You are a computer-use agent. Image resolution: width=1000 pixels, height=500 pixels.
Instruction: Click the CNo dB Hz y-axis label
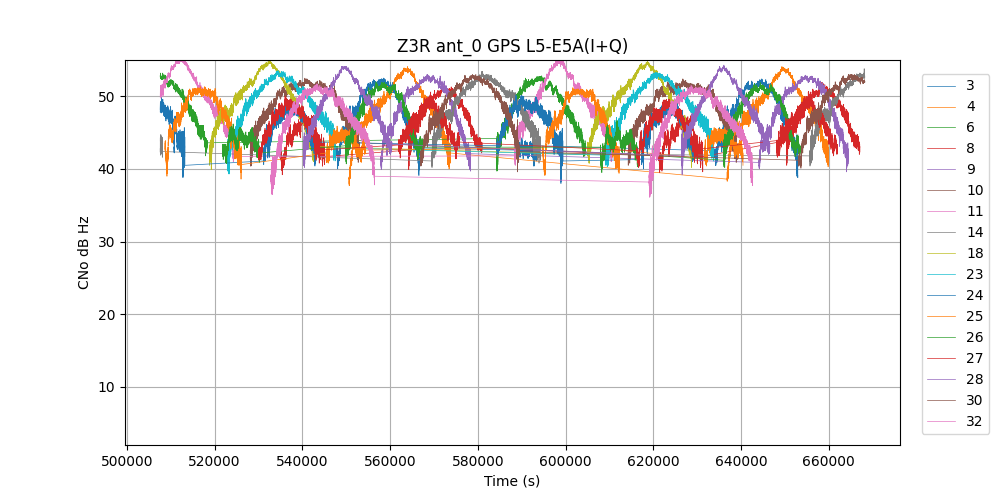tap(84, 253)
